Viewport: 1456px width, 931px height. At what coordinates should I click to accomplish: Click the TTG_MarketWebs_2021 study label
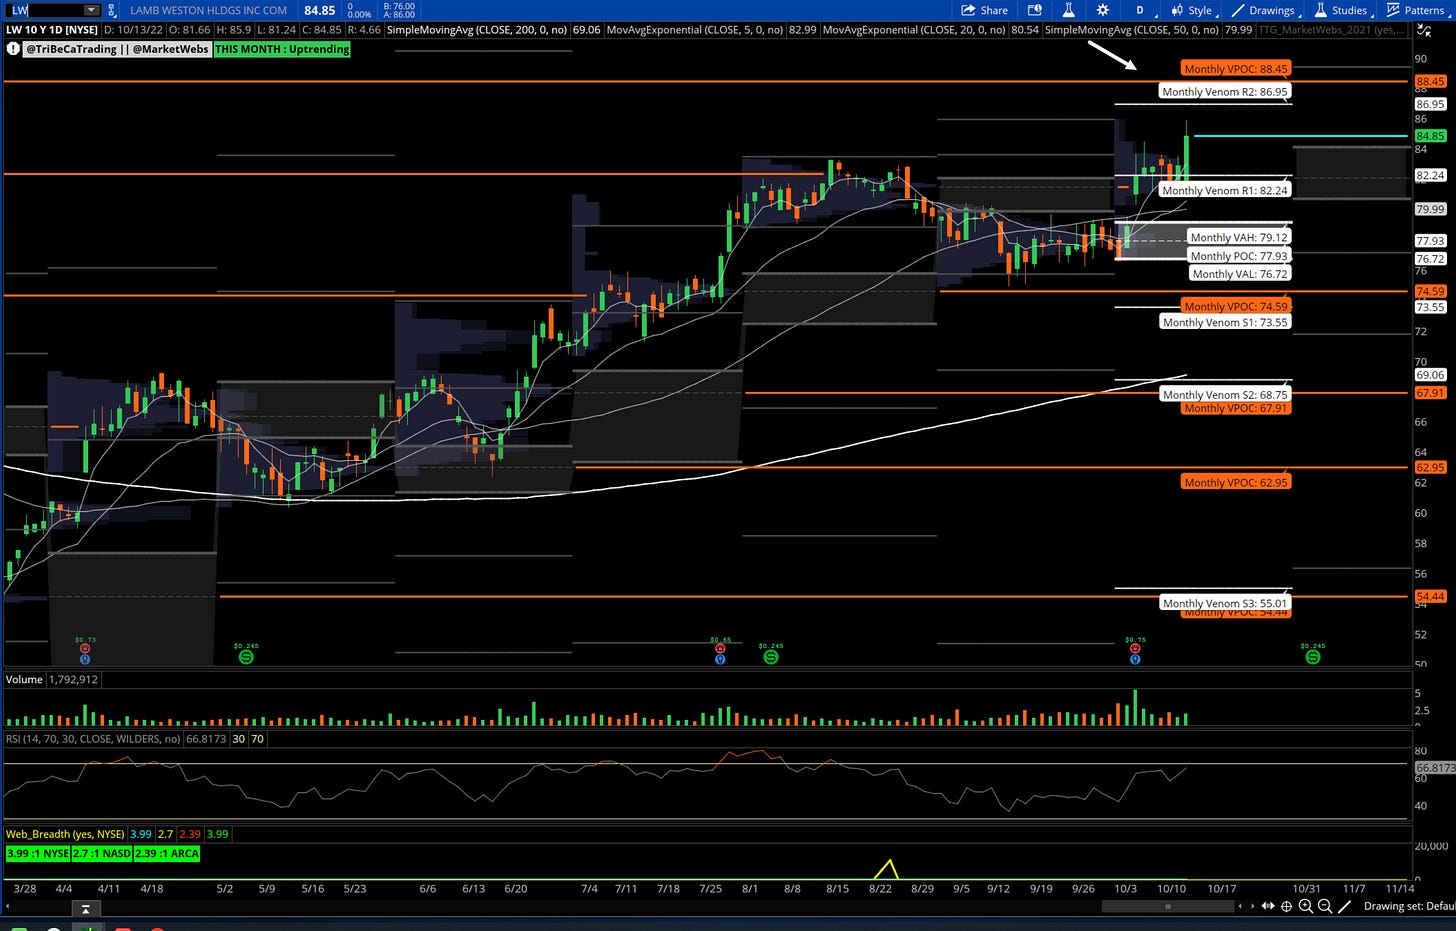[x=1332, y=30]
